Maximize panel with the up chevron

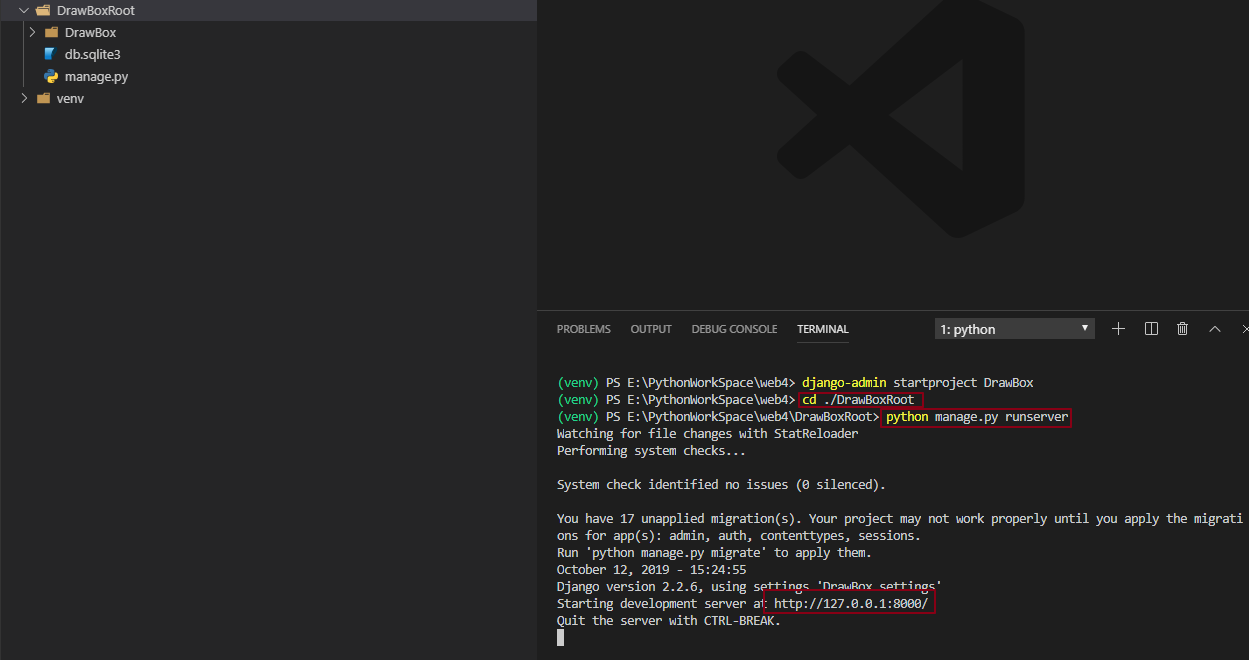pos(1215,328)
